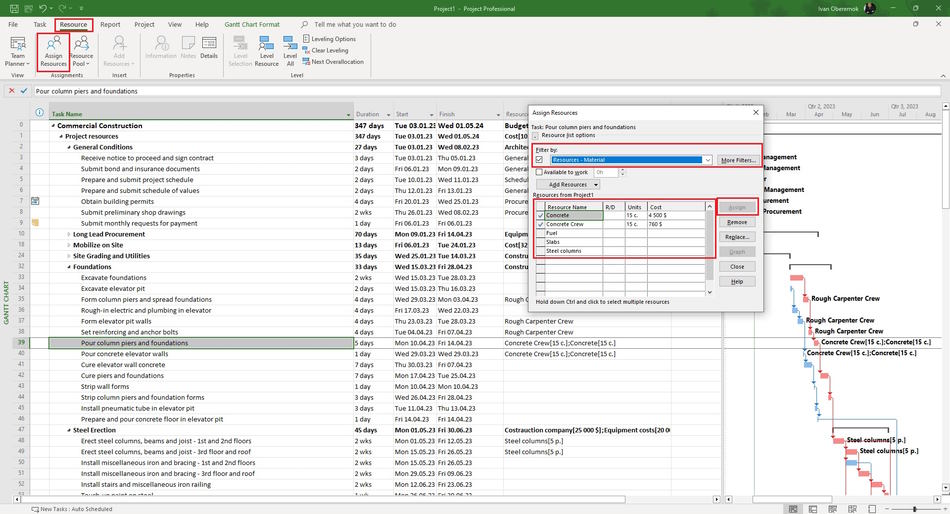Confirm the entry with the check mark
This screenshot has height=514, width=950.
[24, 91]
